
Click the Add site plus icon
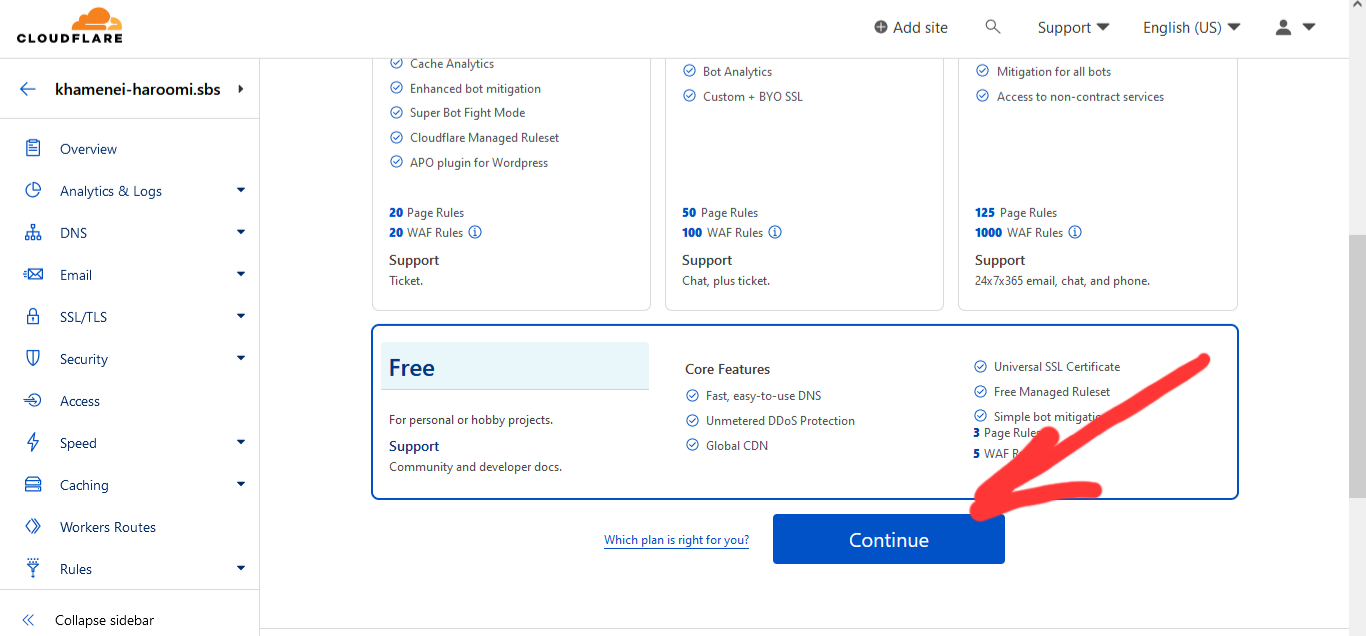(x=880, y=27)
